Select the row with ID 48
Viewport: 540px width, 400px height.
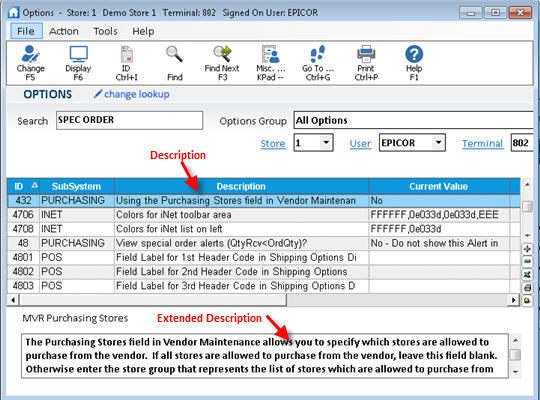tap(264, 243)
